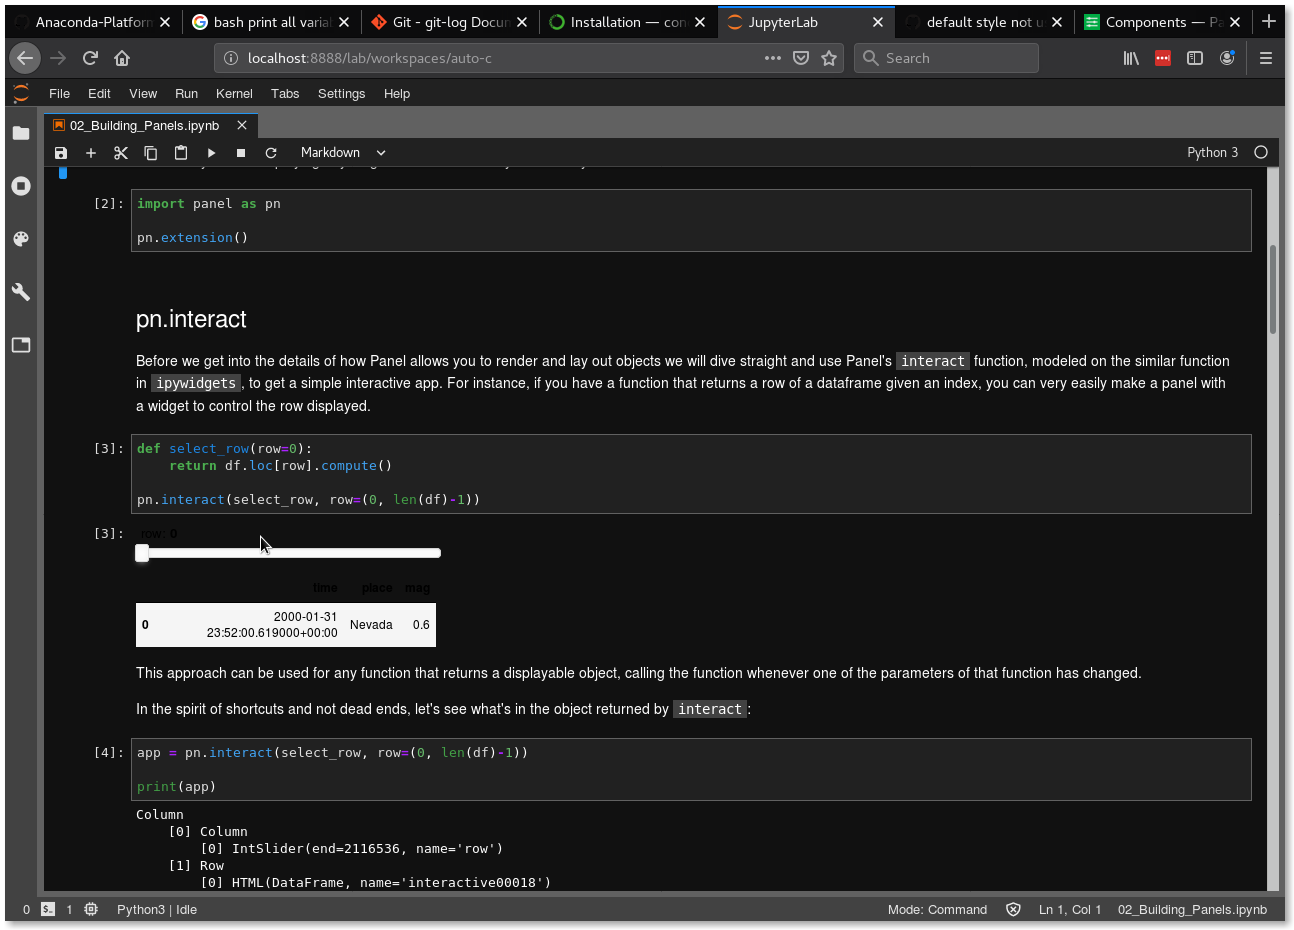Open the command palette from the sidebar
The image size is (1294, 930).
click(21, 238)
